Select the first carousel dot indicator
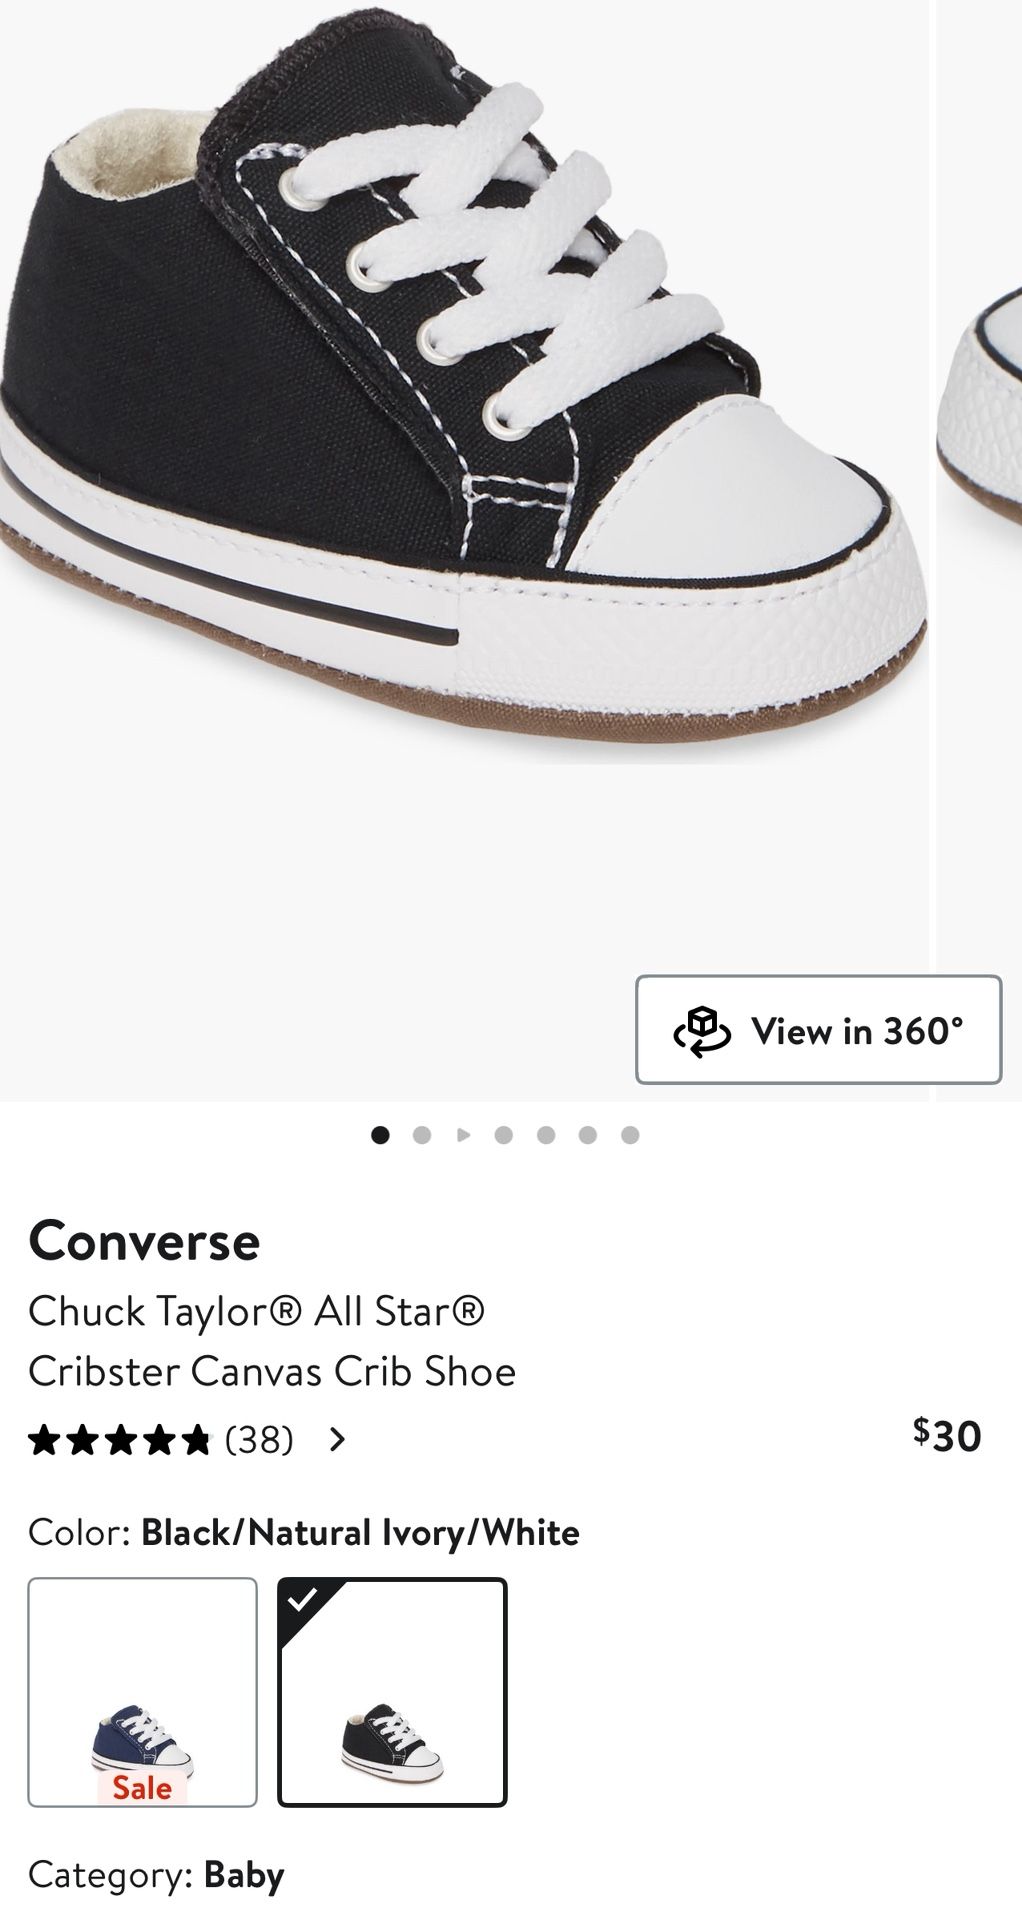The image size is (1022, 1920). click(x=380, y=1135)
